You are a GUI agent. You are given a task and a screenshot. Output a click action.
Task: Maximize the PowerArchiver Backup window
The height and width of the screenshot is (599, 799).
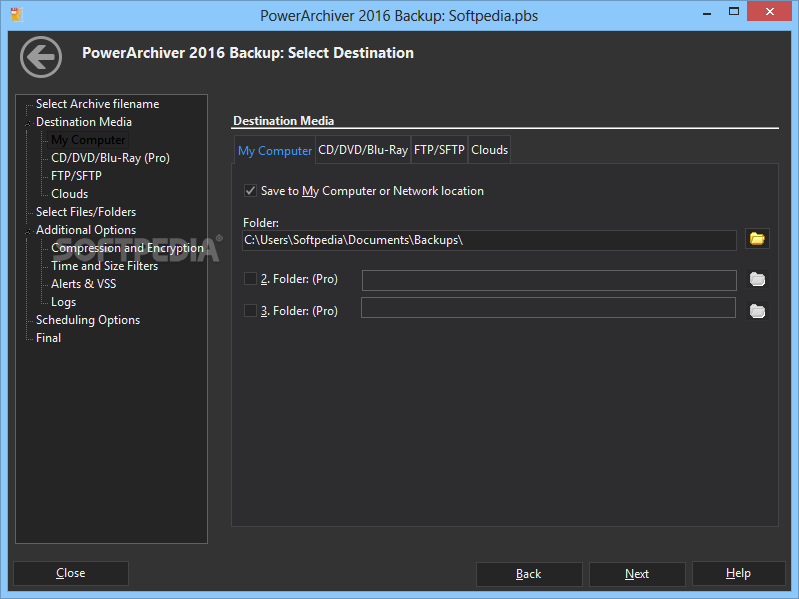734,12
